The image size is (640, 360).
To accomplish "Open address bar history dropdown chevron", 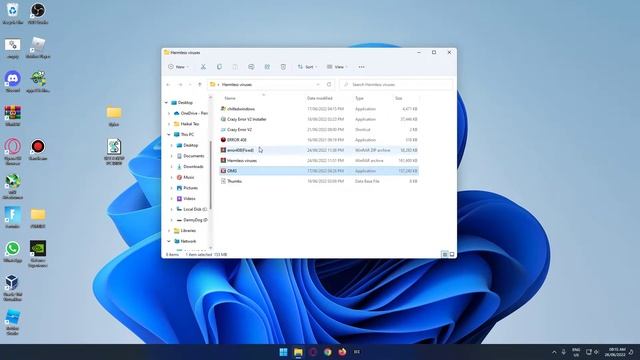I will click(x=318, y=84).
